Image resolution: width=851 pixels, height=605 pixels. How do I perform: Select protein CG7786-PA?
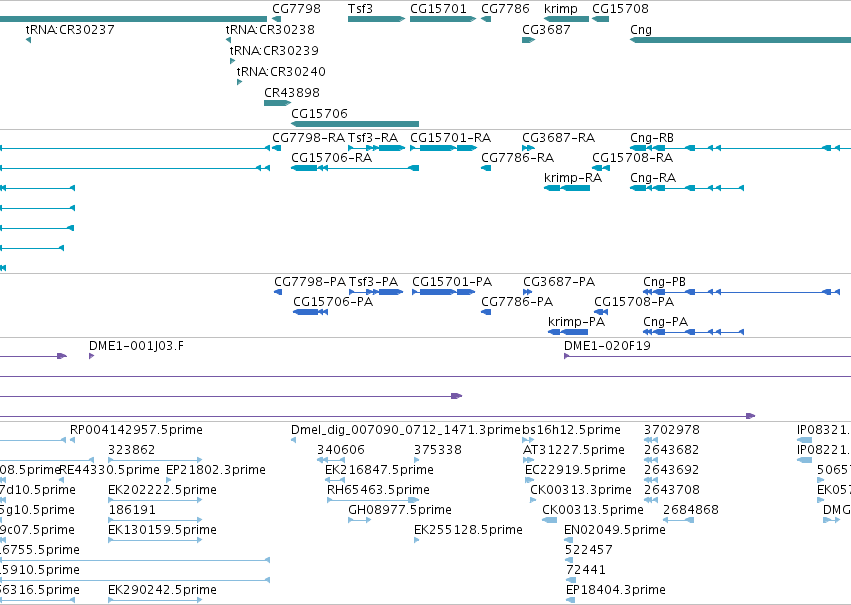click(517, 302)
